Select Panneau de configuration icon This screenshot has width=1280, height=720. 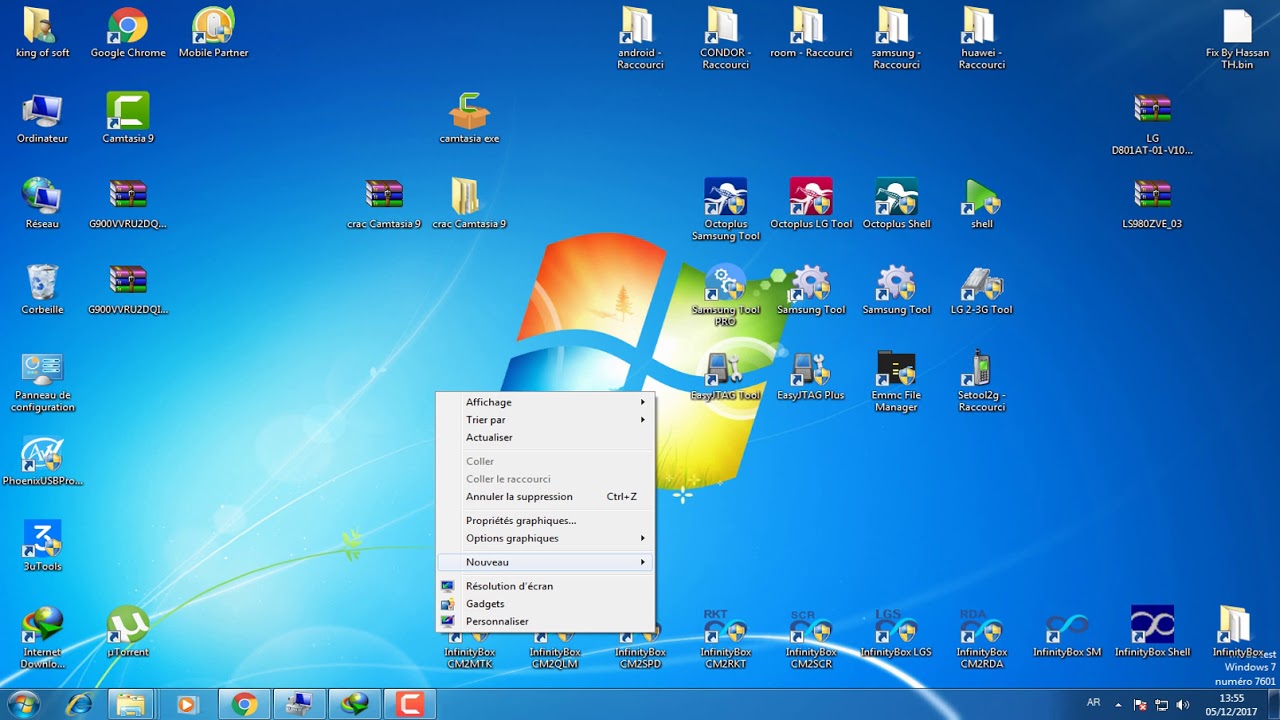[42, 382]
